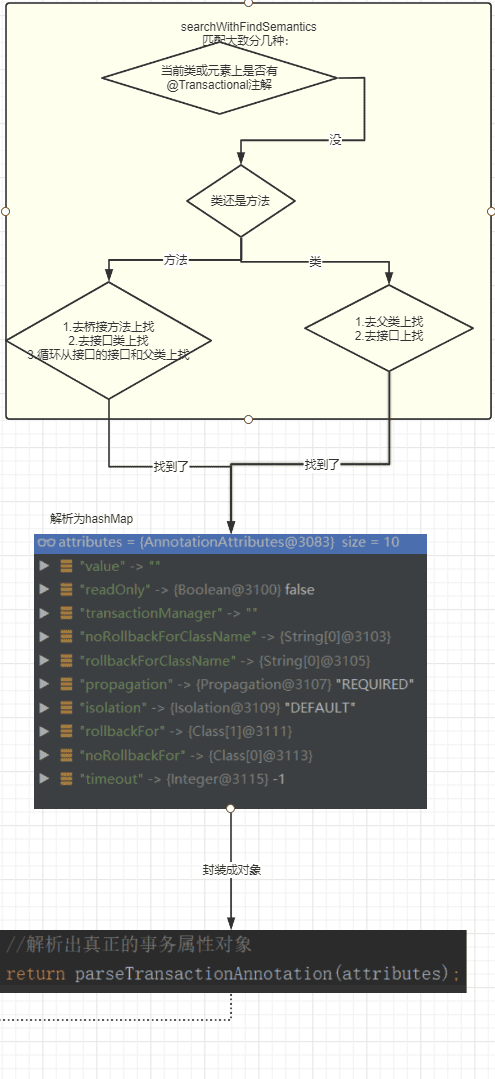Image resolution: width=495 pixels, height=1079 pixels.
Task: Click the field icon beside "isolation"
Action: pos(67,708)
